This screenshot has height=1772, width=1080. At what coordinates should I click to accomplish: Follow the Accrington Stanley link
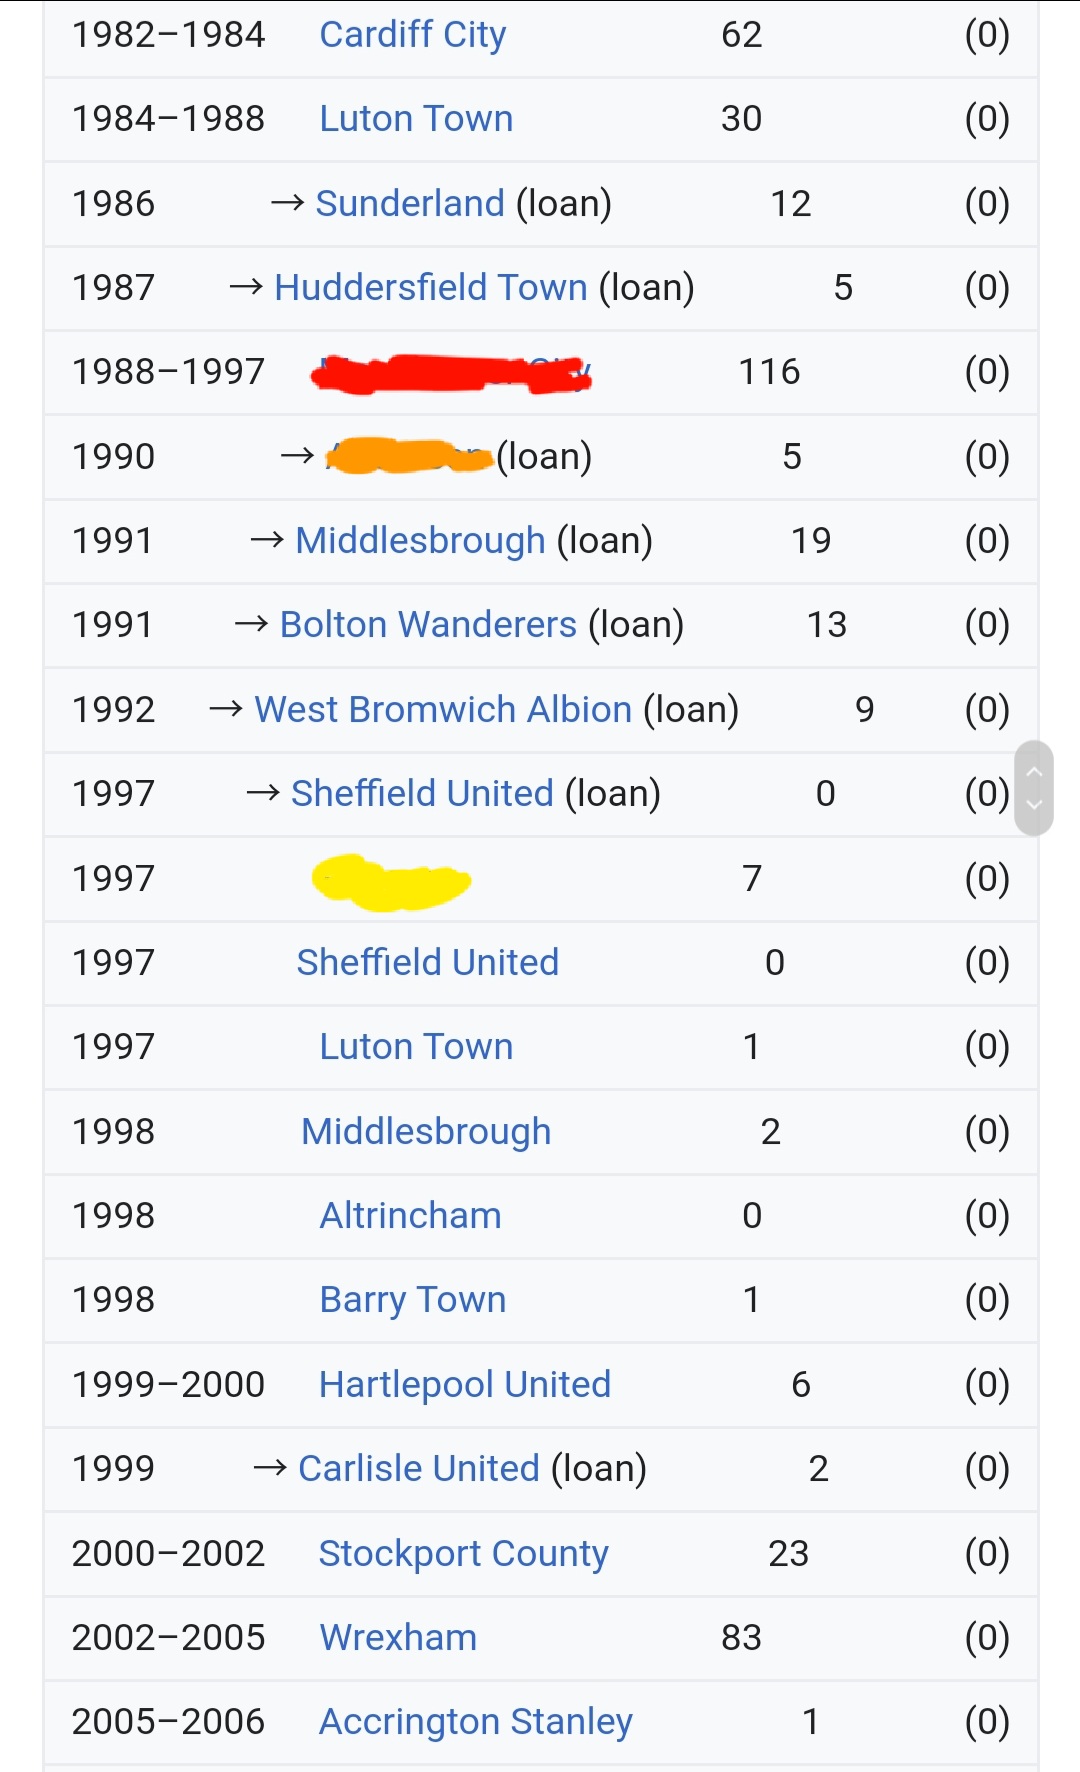[475, 1722]
